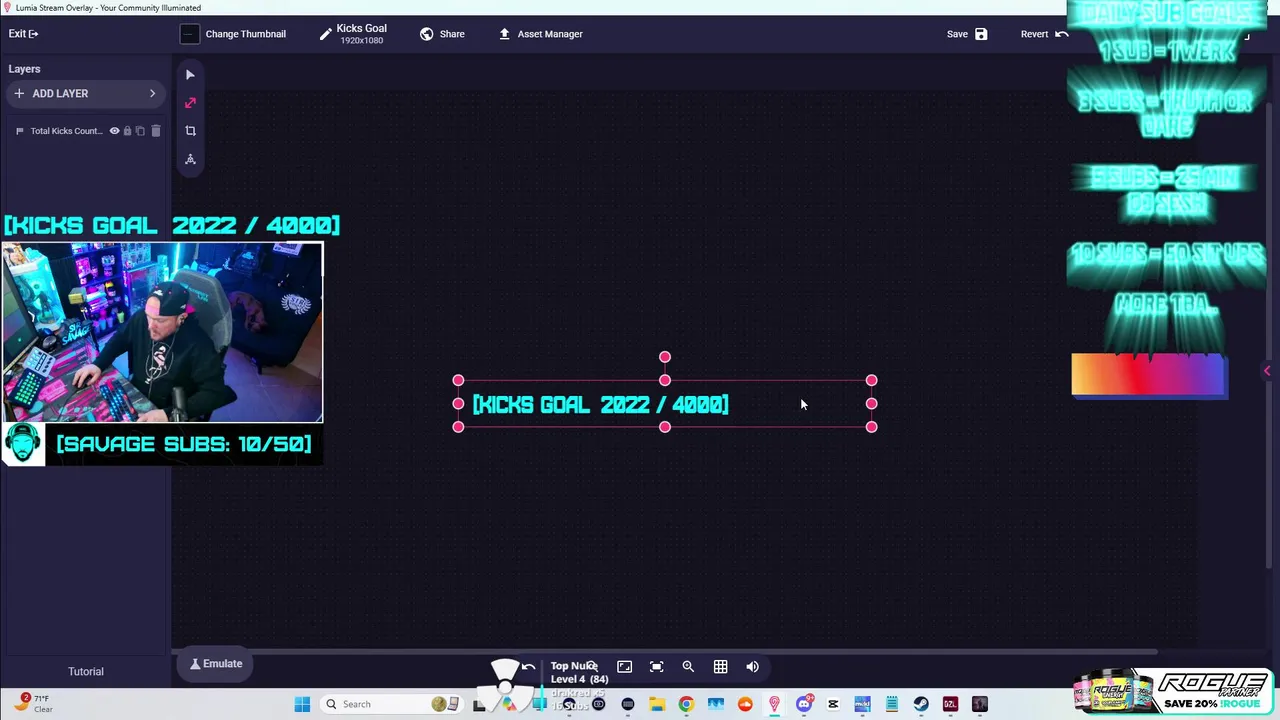Open Google Chrome from taskbar
This screenshot has width=1280, height=720.
tap(686, 704)
